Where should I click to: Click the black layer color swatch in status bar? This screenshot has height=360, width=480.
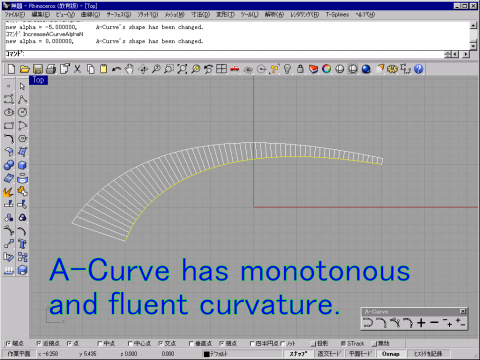coord(207,354)
